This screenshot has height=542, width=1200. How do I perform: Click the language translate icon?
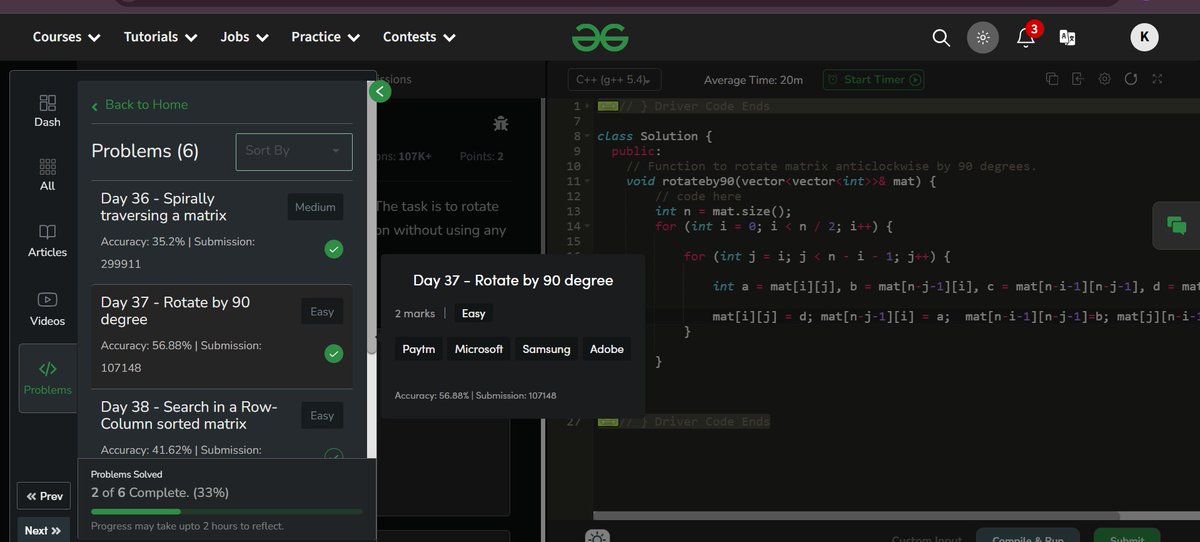point(1068,38)
